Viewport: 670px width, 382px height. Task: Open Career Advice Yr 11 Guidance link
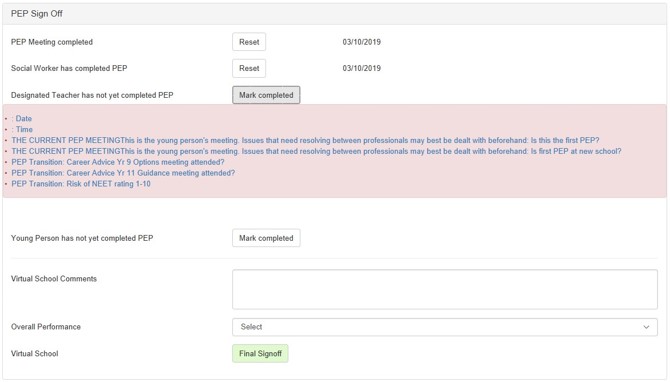tap(123, 173)
